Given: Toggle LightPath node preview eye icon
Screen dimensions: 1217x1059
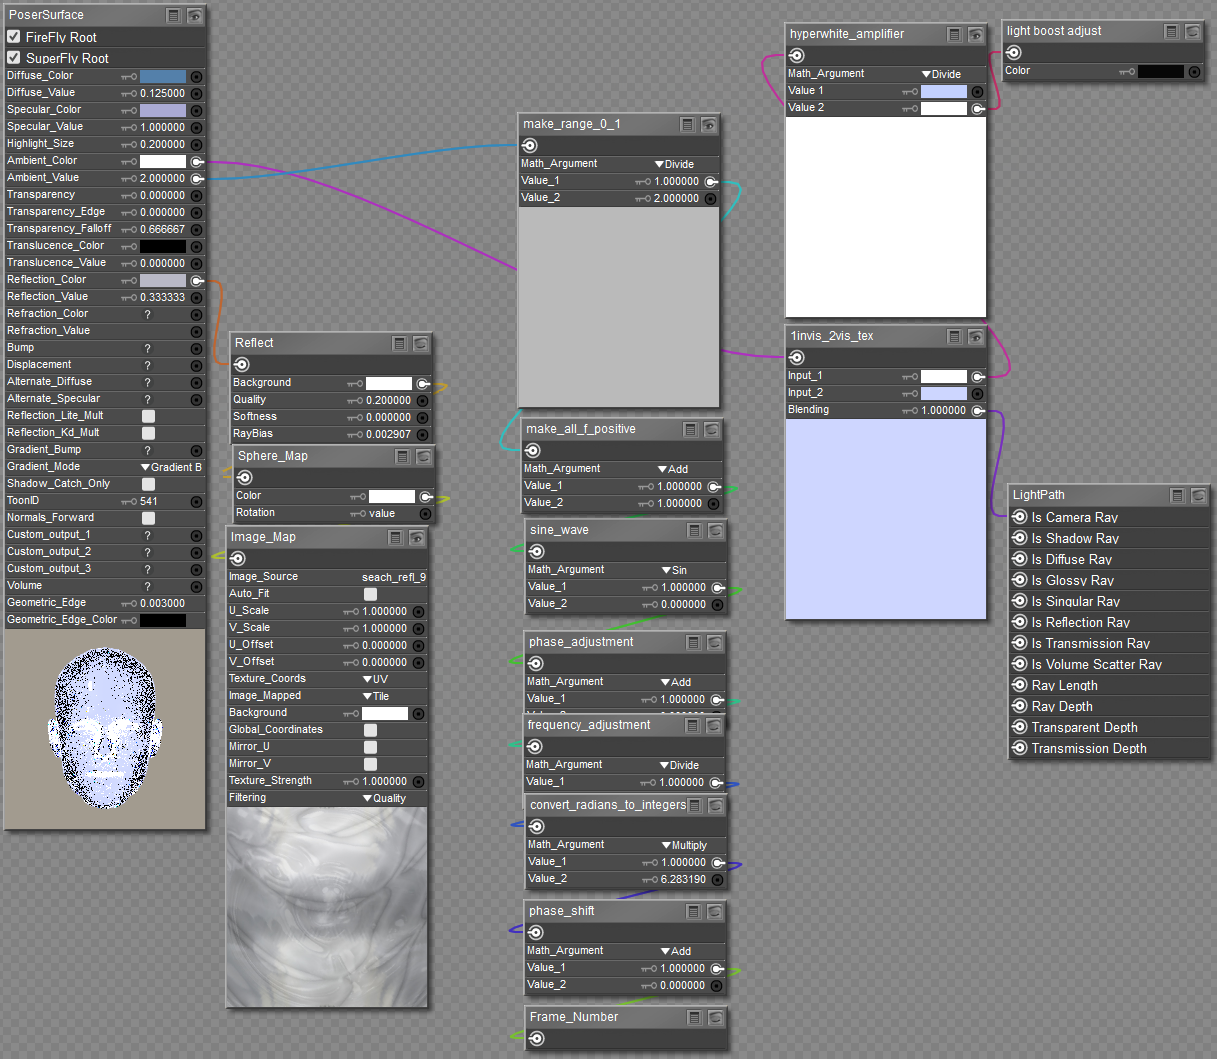Looking at the screenshot, I should 1199,496.
